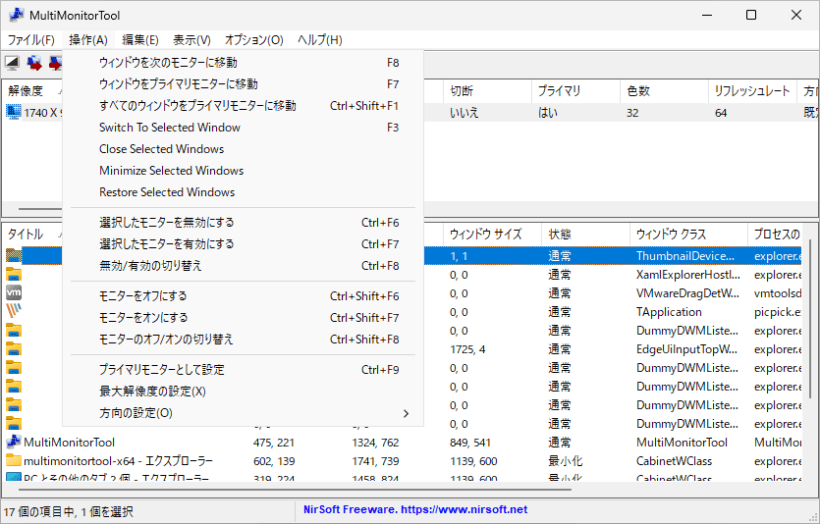Open the ヘルプ(H) menu
This screenshot has height=524, width=820.
(320, 40)
